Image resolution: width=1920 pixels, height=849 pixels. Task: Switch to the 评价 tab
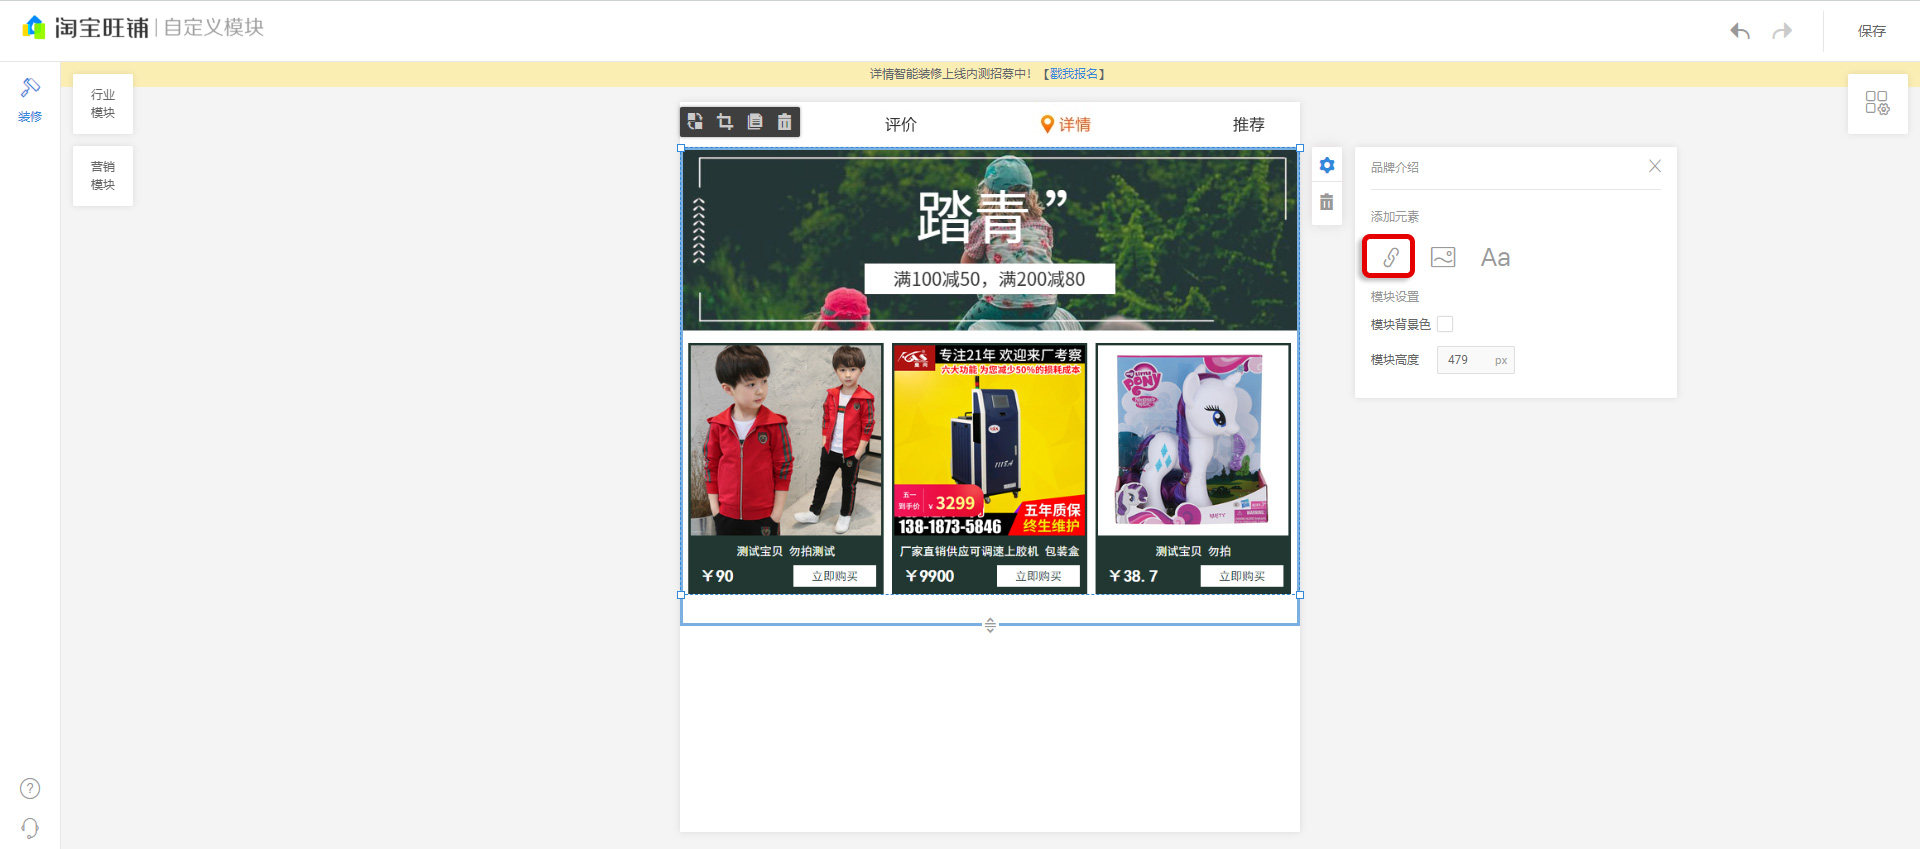pos(900,124)
